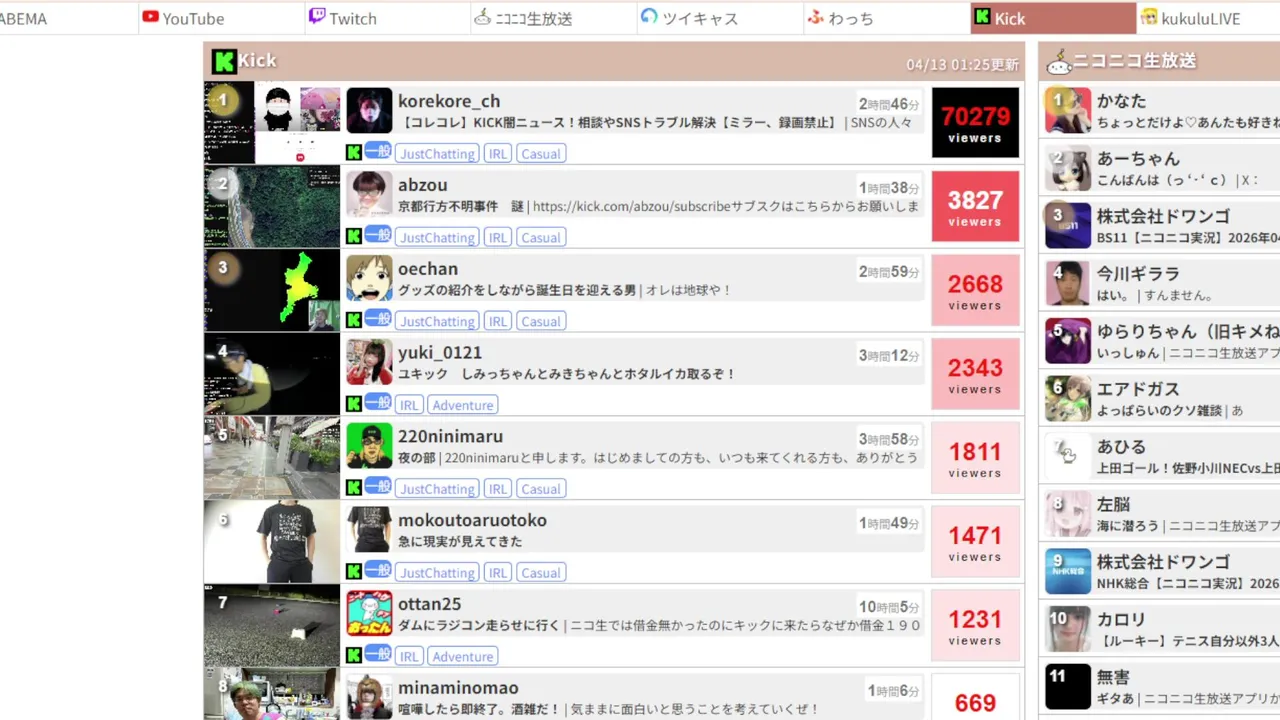Click the ニコニコ生放送 panel header icon

(x=1058, y=62)
